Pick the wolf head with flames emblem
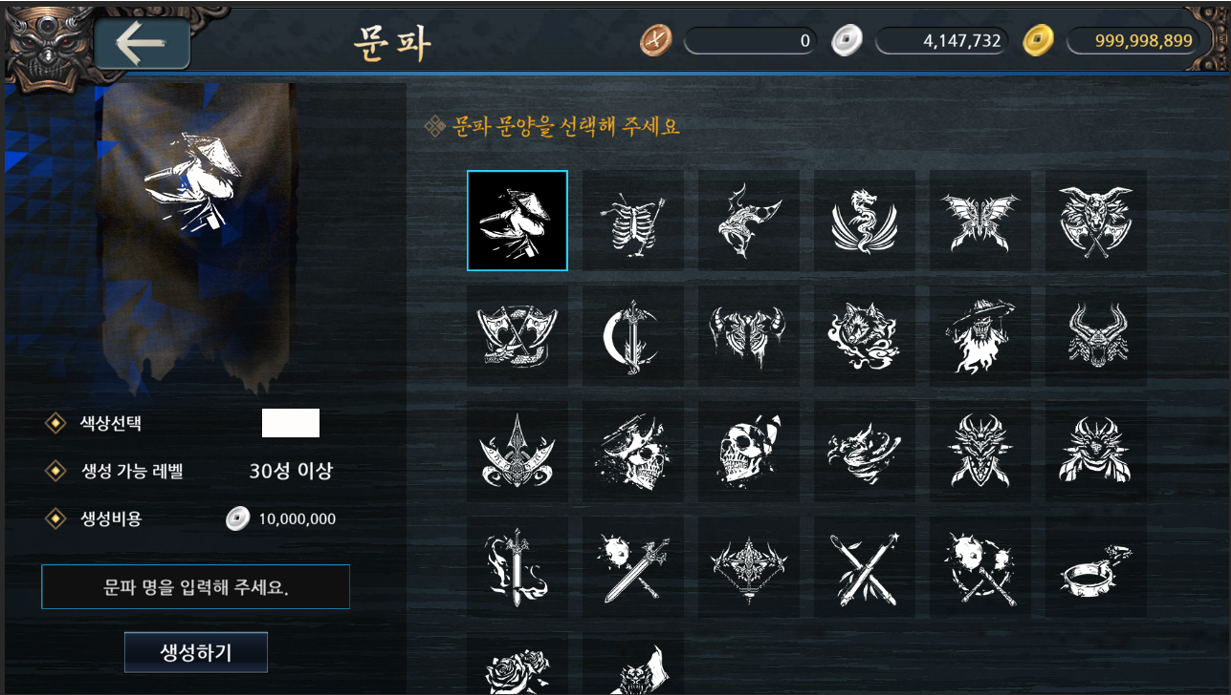 tap(864, 336)
